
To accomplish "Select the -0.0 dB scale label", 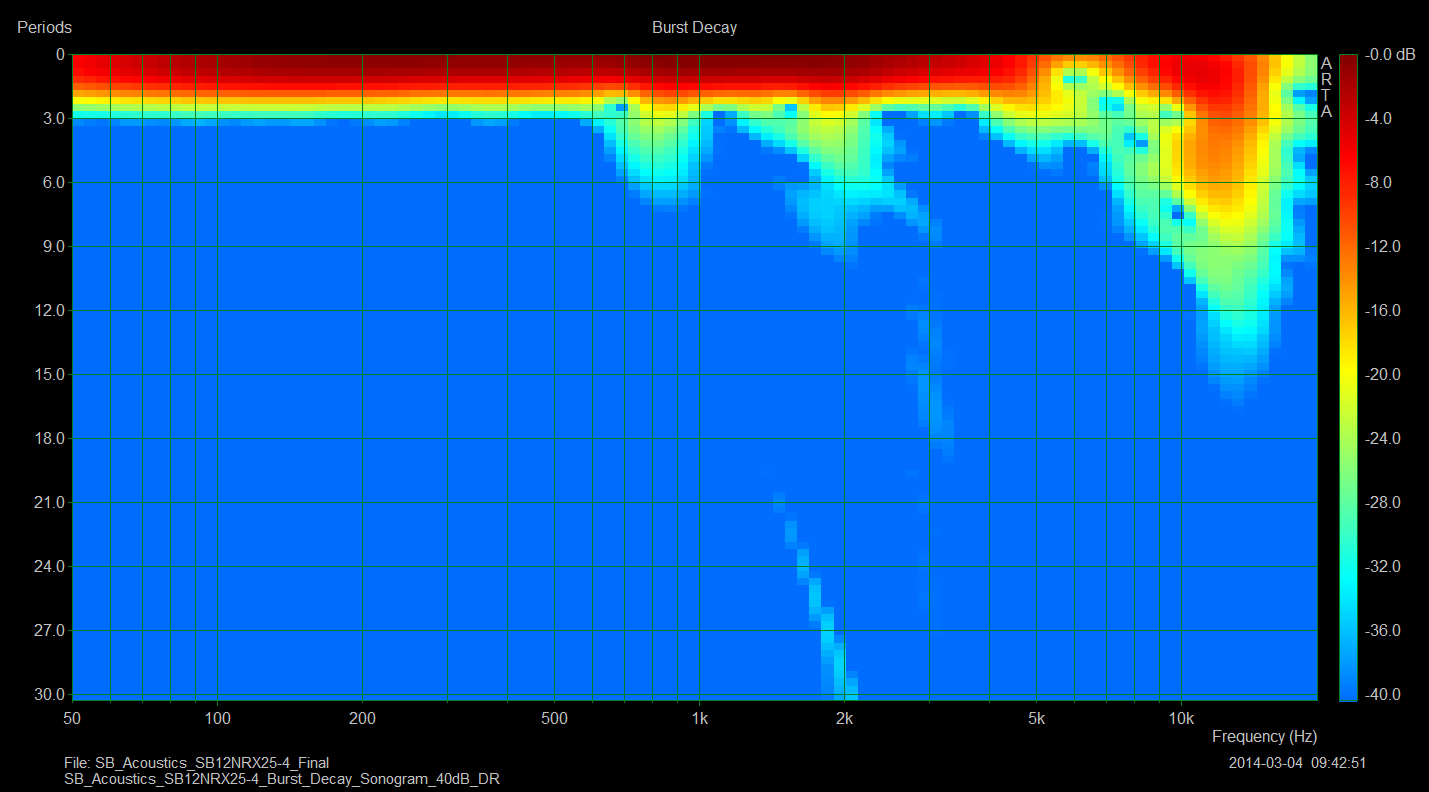I will (x=1391, y=55).
